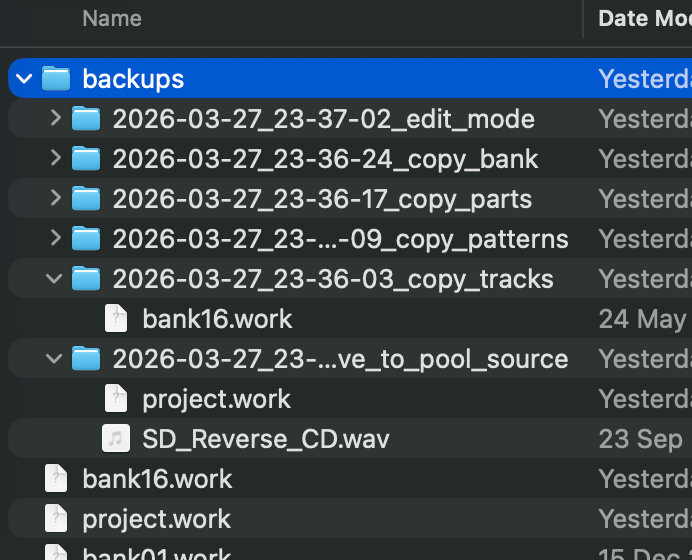The width and height of the screenshot is (692, 560).
Task: Select the bank01.work file row
Action: (x=157, y=554)
